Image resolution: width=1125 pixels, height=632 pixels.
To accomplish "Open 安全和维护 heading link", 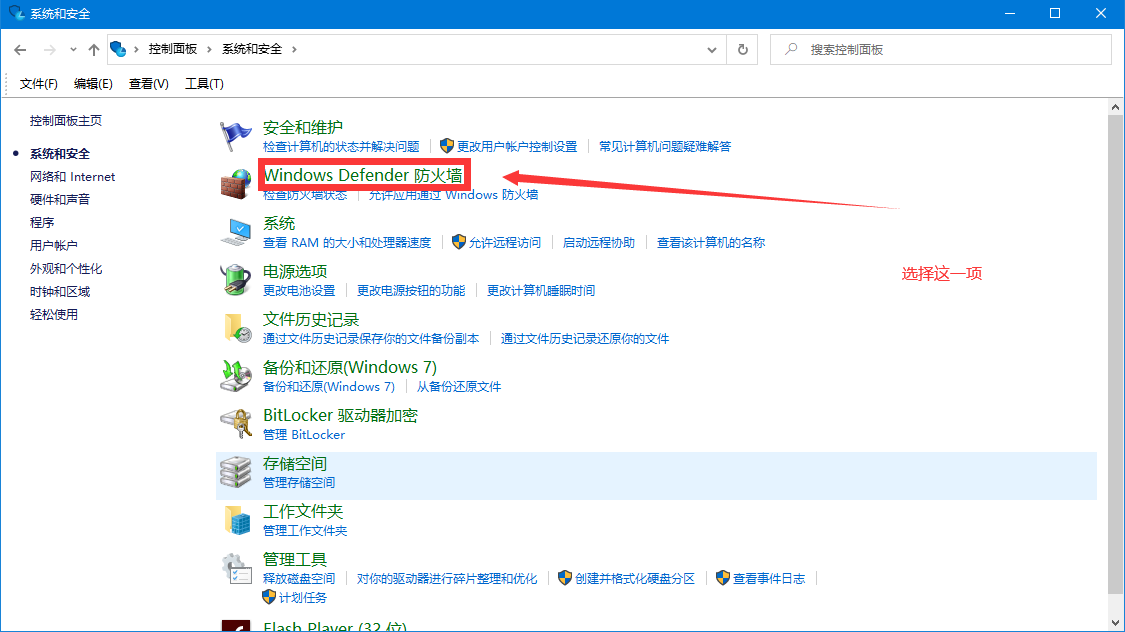I will point(303,127).
